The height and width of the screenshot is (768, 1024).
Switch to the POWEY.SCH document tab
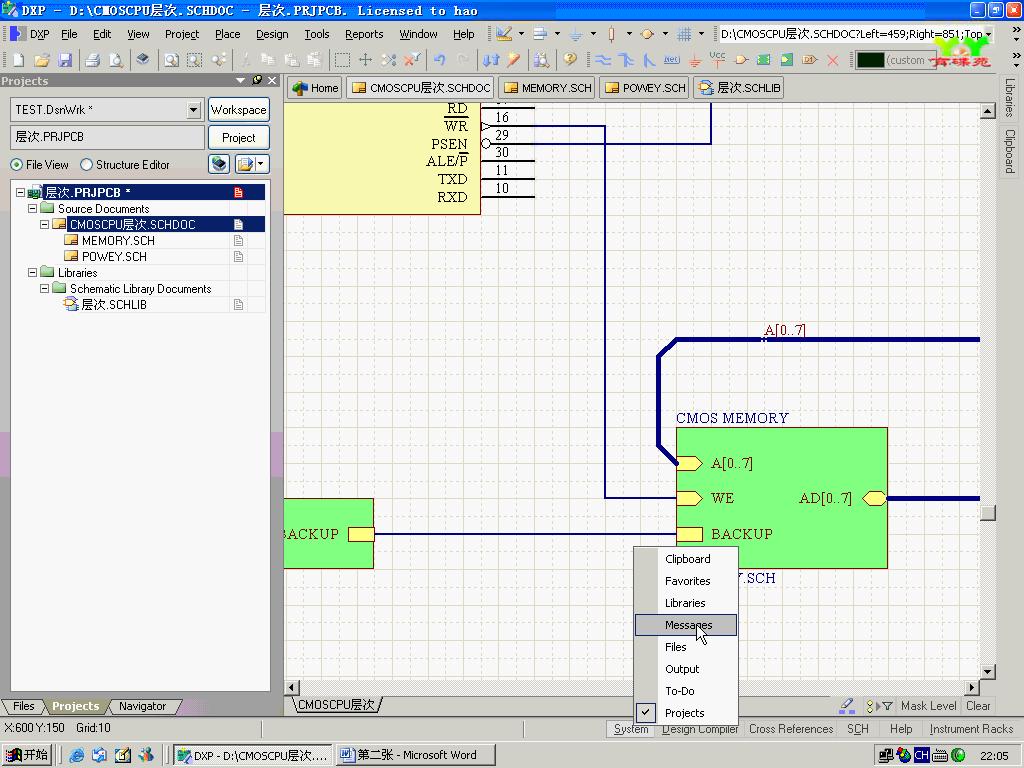click(645, 88)
